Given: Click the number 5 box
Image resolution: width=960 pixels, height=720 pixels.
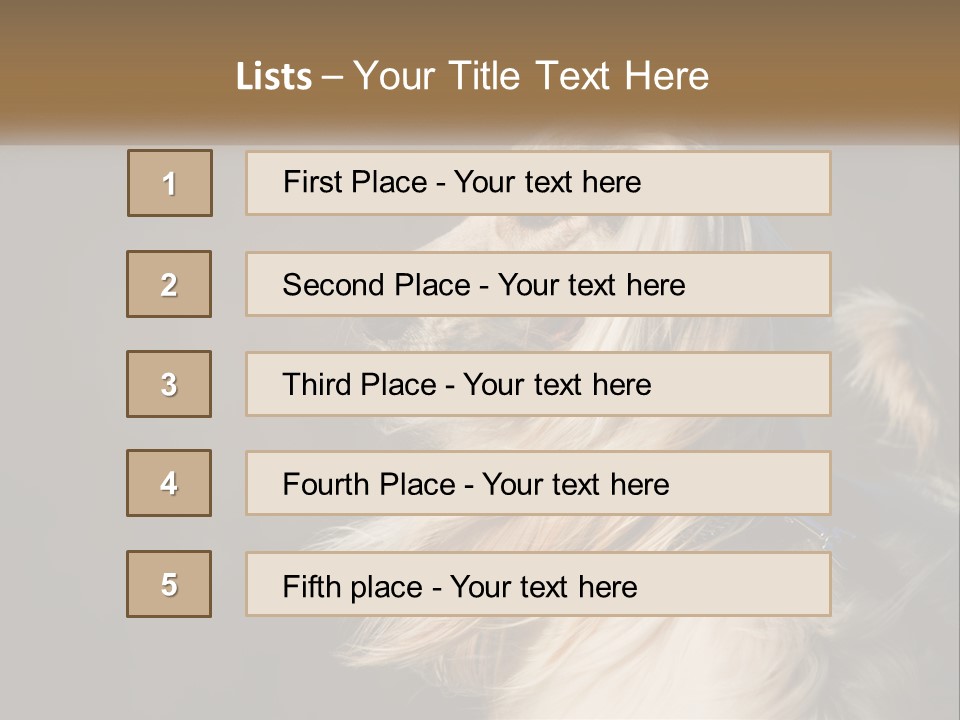Looking at the screenshot, I should point(169,584).
